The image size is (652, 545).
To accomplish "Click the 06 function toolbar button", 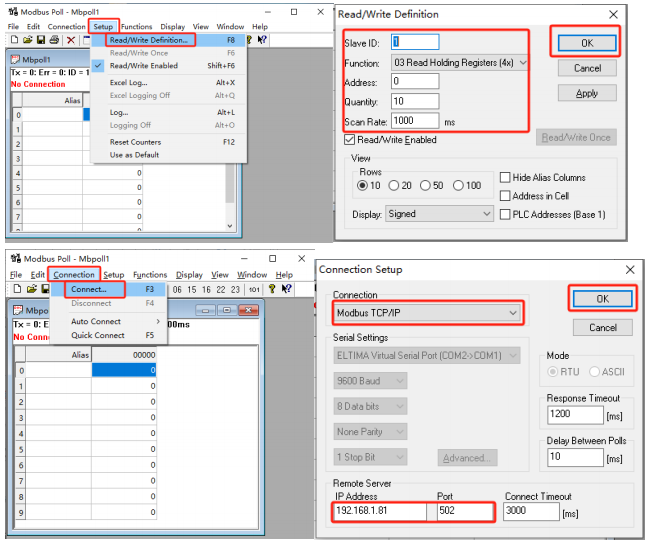I will point(177,290).
